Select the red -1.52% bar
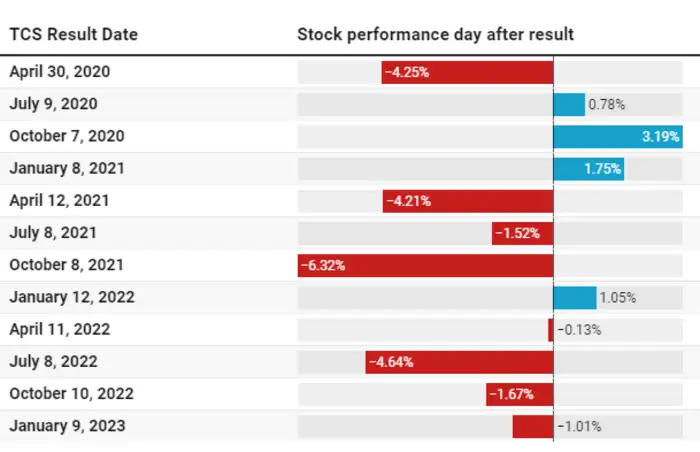Viewport: 700px width, 452px height. point(522,233)
